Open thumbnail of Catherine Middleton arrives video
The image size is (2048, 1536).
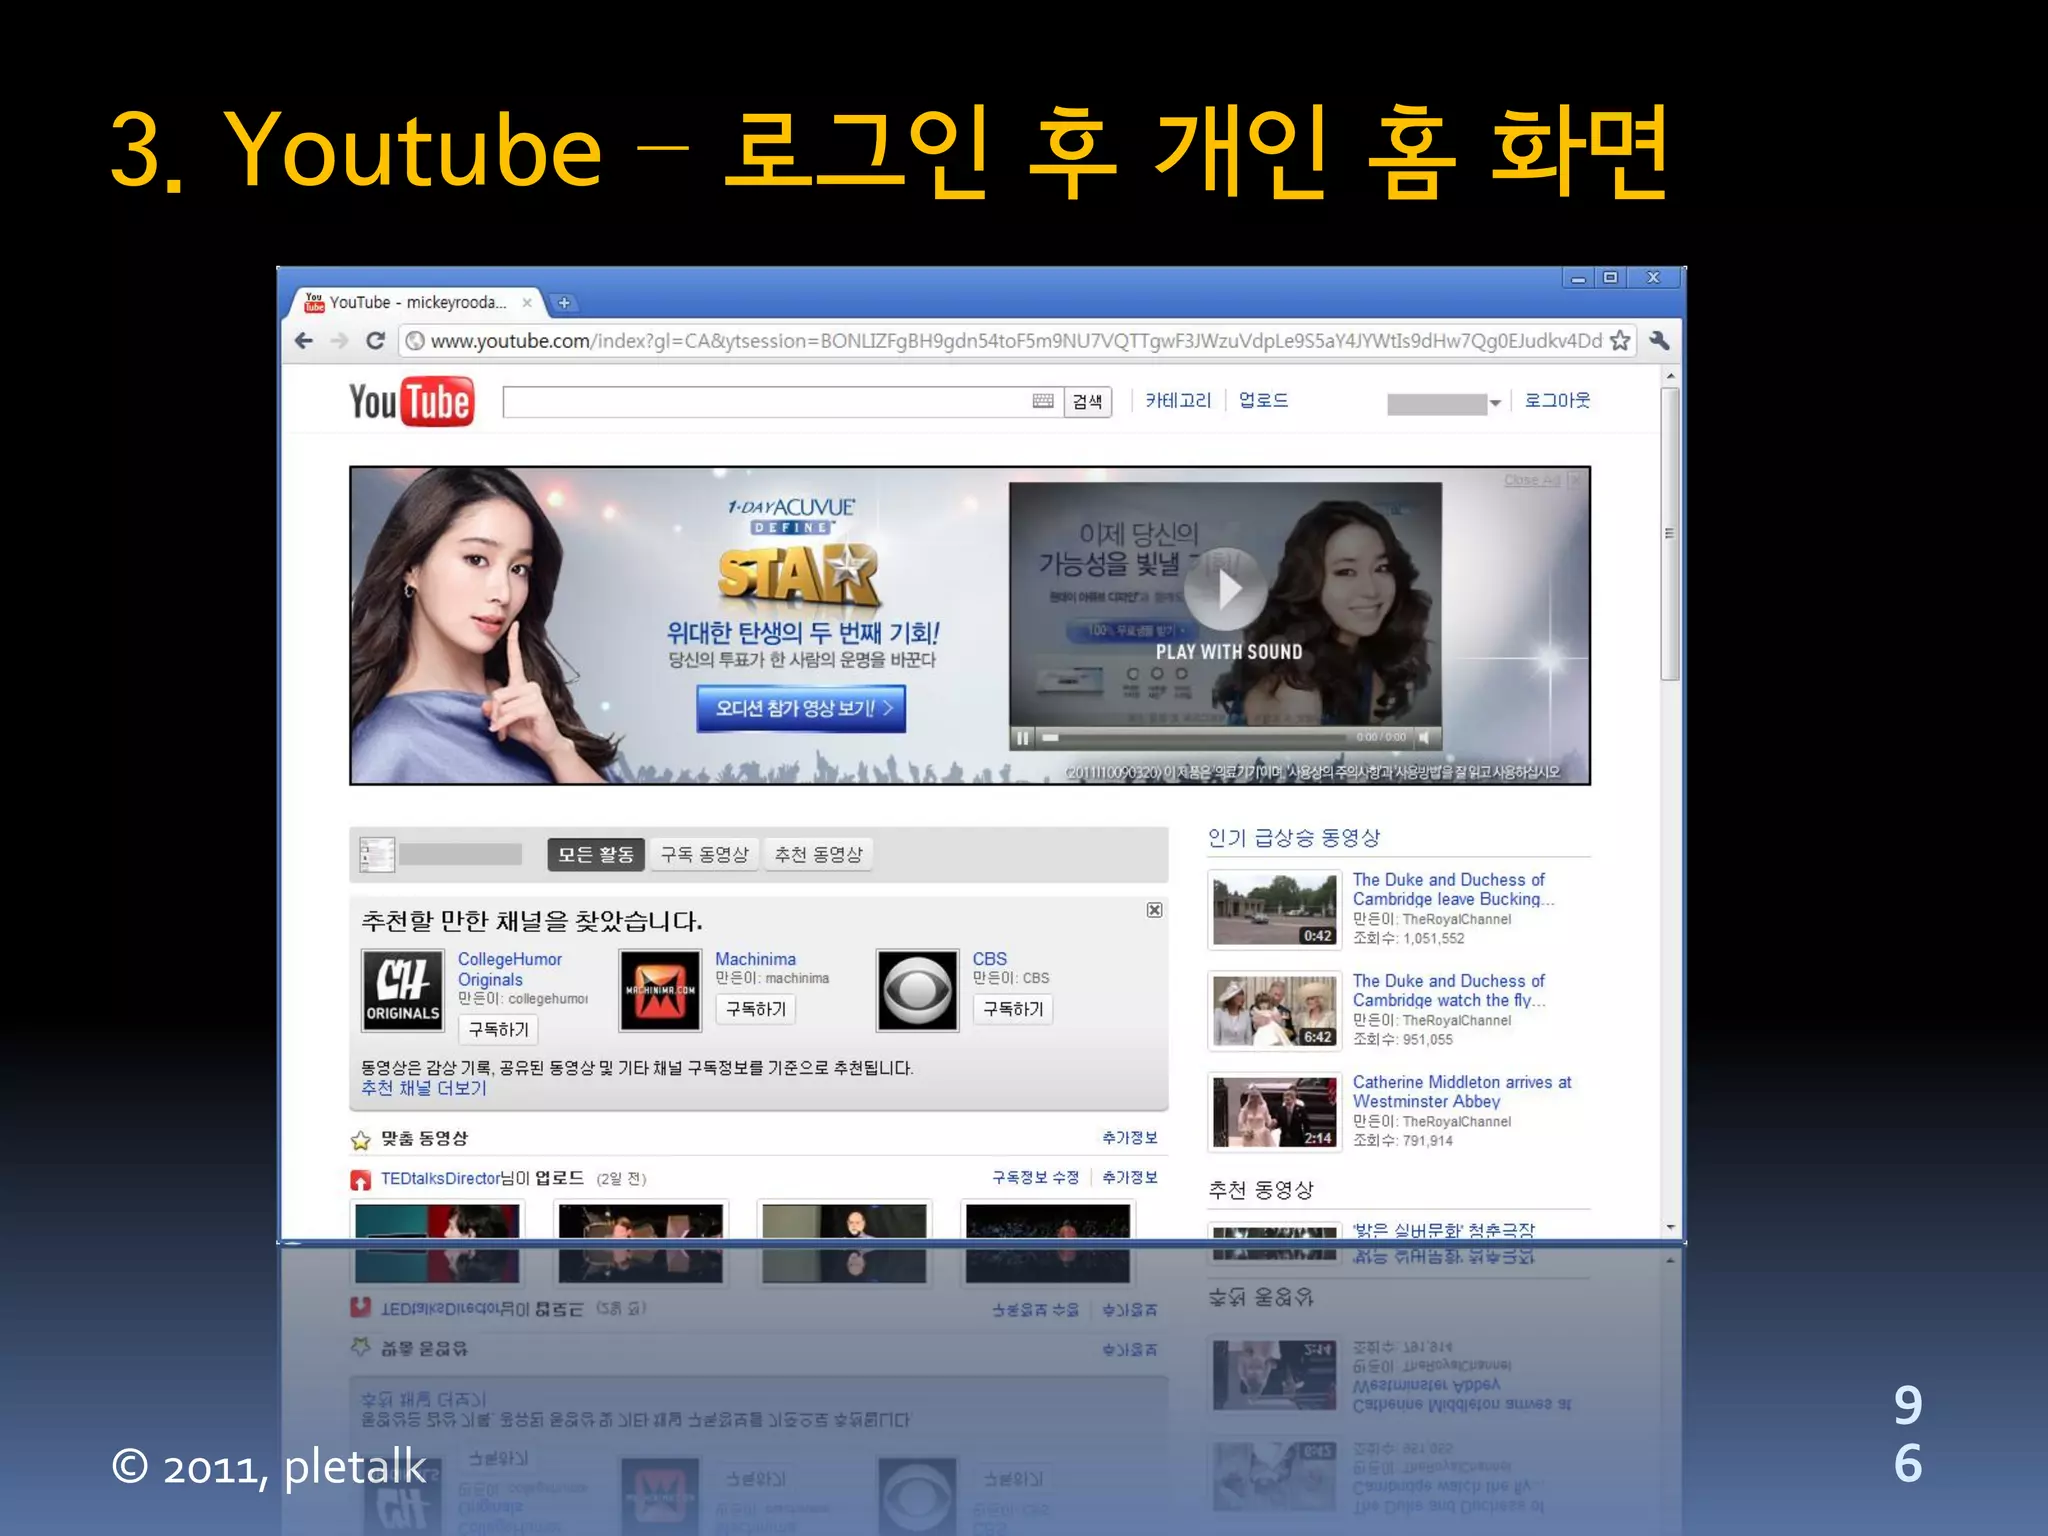pyautogui.click(x=1274, y=1112)
